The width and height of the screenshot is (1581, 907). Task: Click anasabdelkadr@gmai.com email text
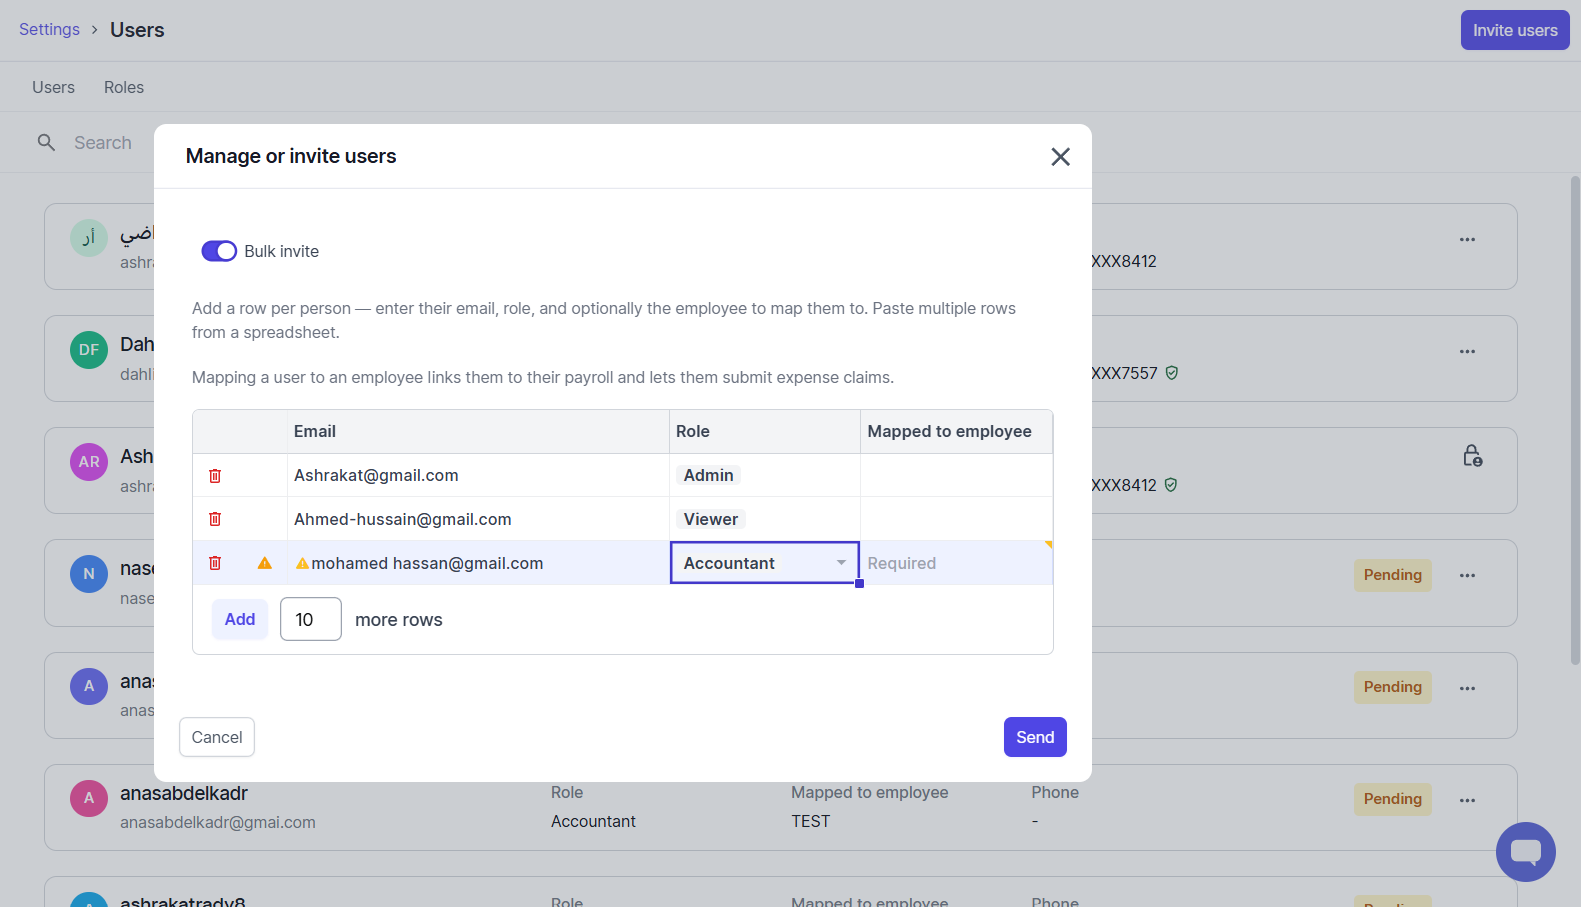click(x=218, y=822)
